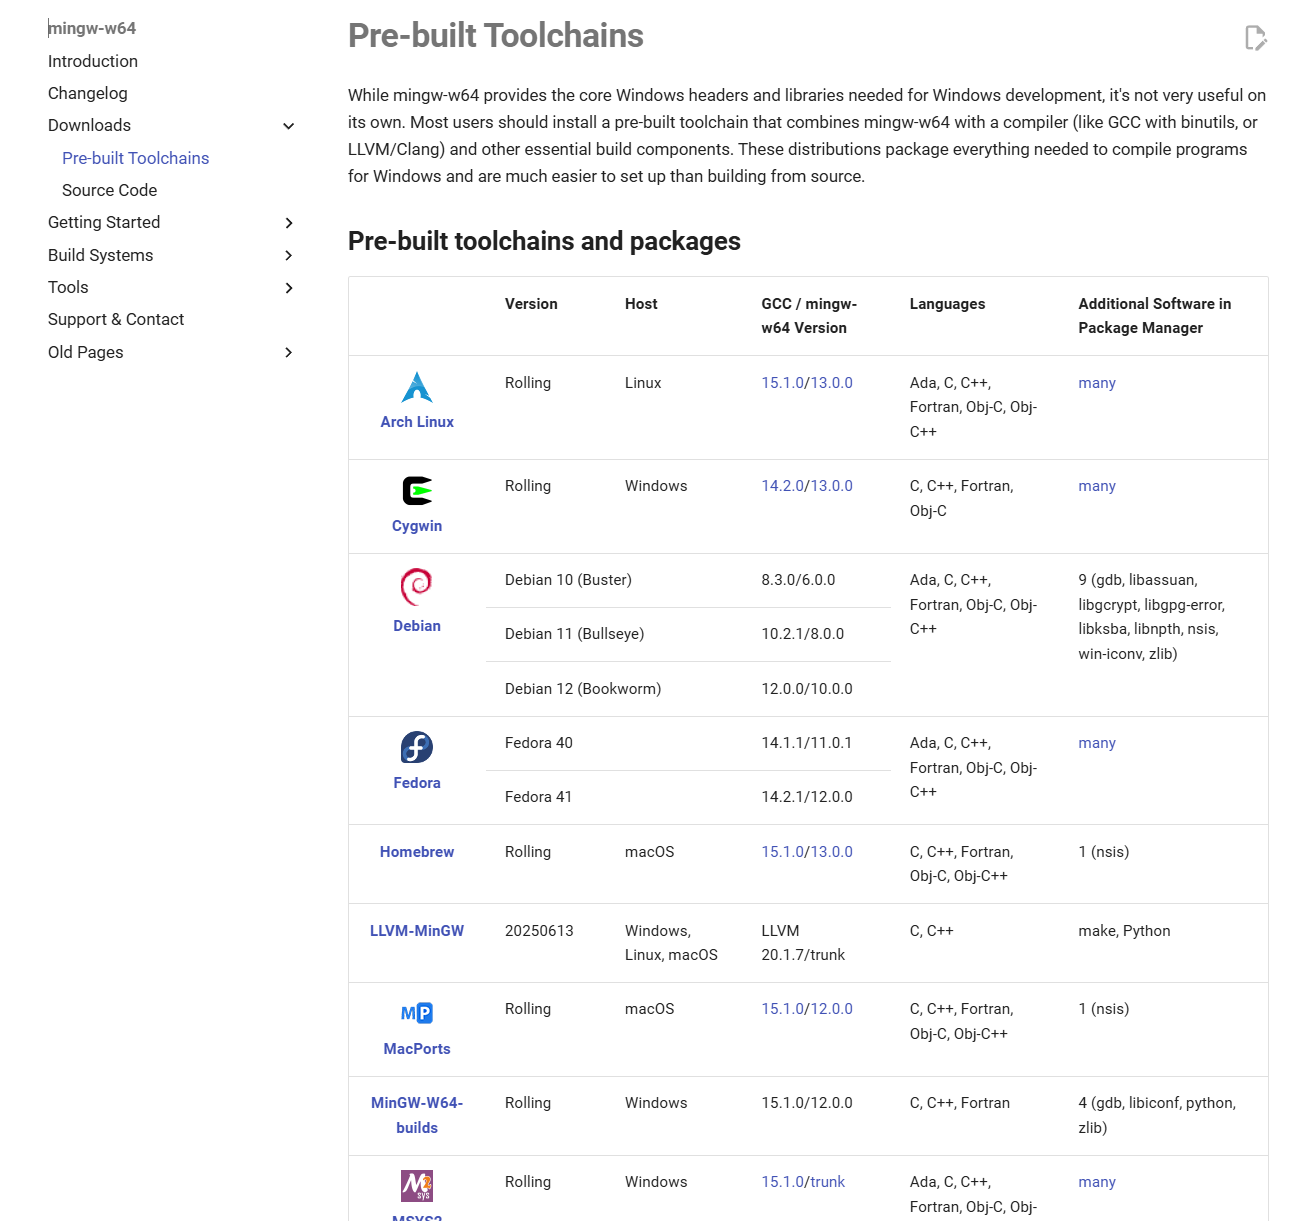Open the Homebrew link
Image resolution: width=1299 pixels, height=1221 pixels.
pos(417,852)
